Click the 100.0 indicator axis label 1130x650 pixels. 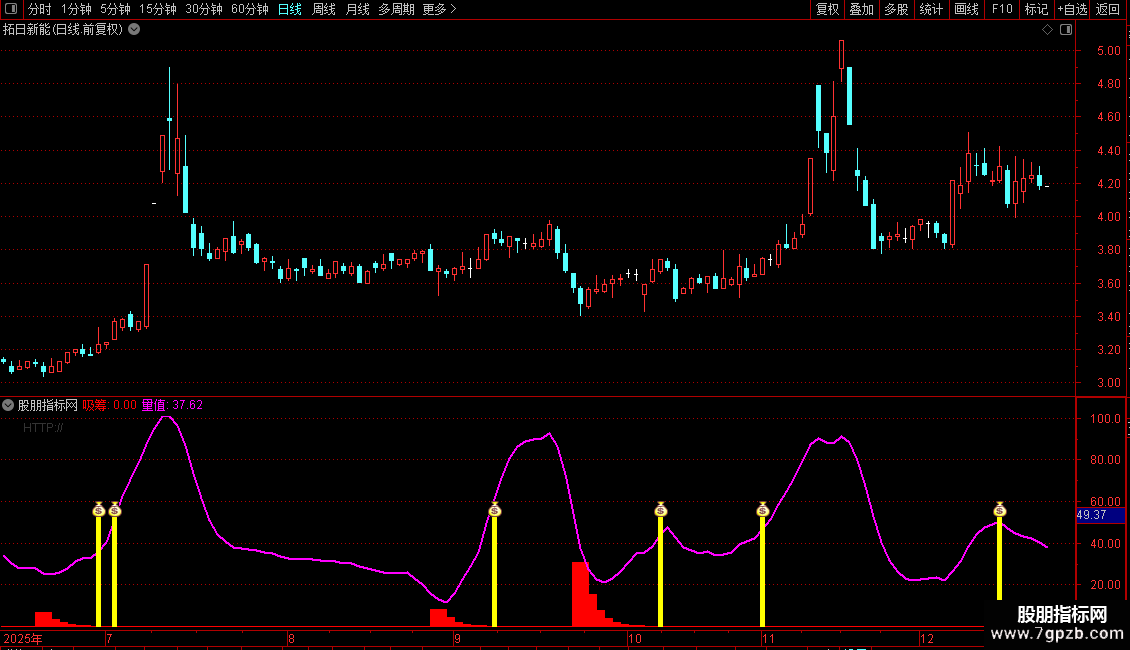tap(1105, 419)
